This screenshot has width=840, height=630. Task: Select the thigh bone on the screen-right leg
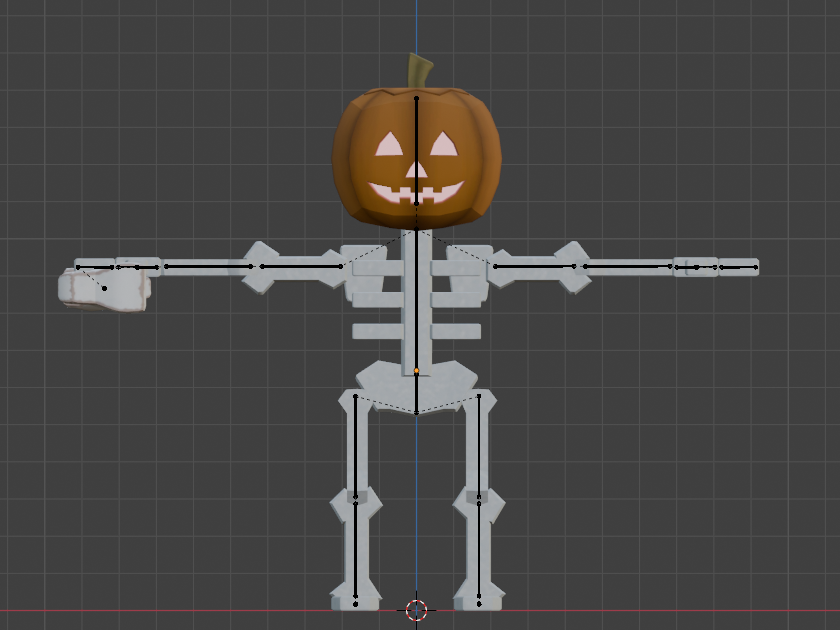point(479,446)
